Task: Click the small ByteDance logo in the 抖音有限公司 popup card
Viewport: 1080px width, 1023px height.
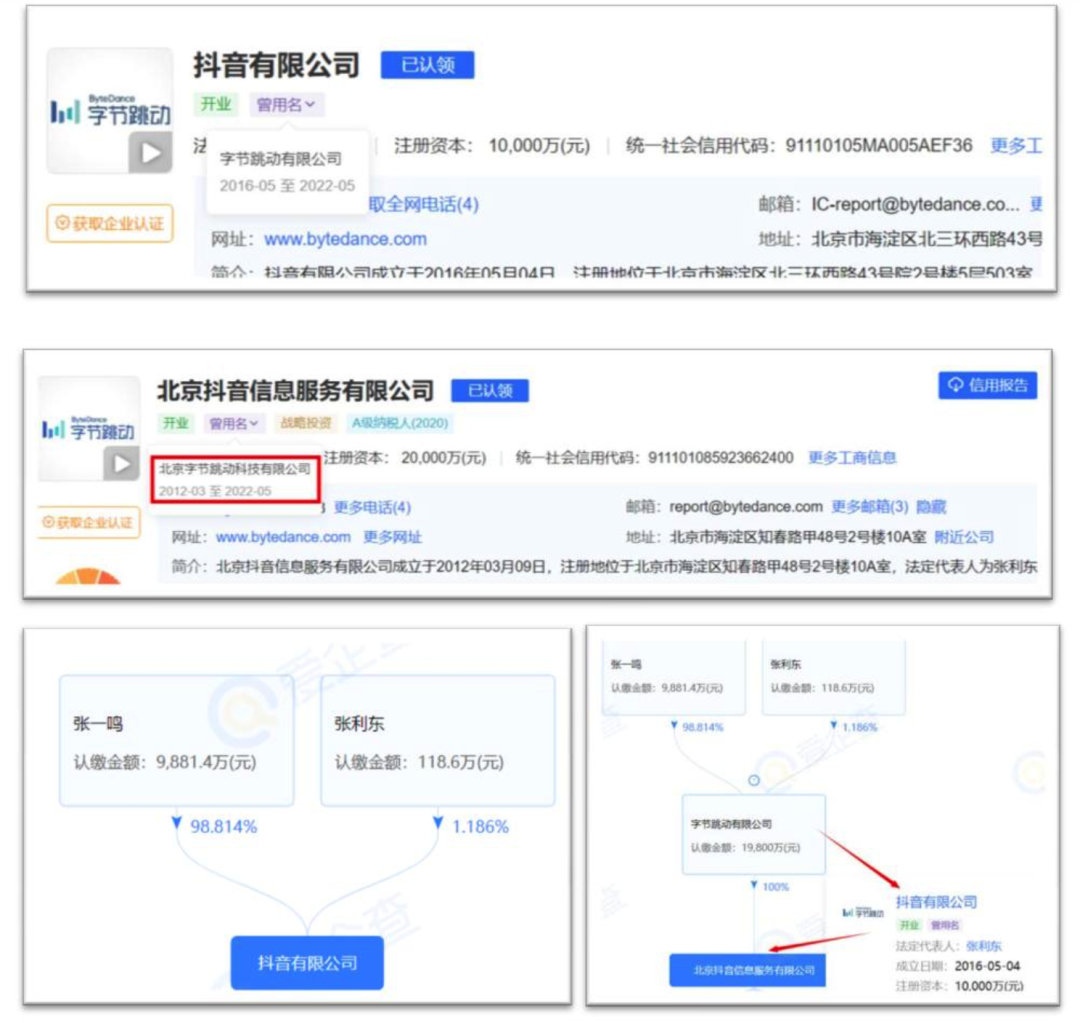Action: coord(863,913)
